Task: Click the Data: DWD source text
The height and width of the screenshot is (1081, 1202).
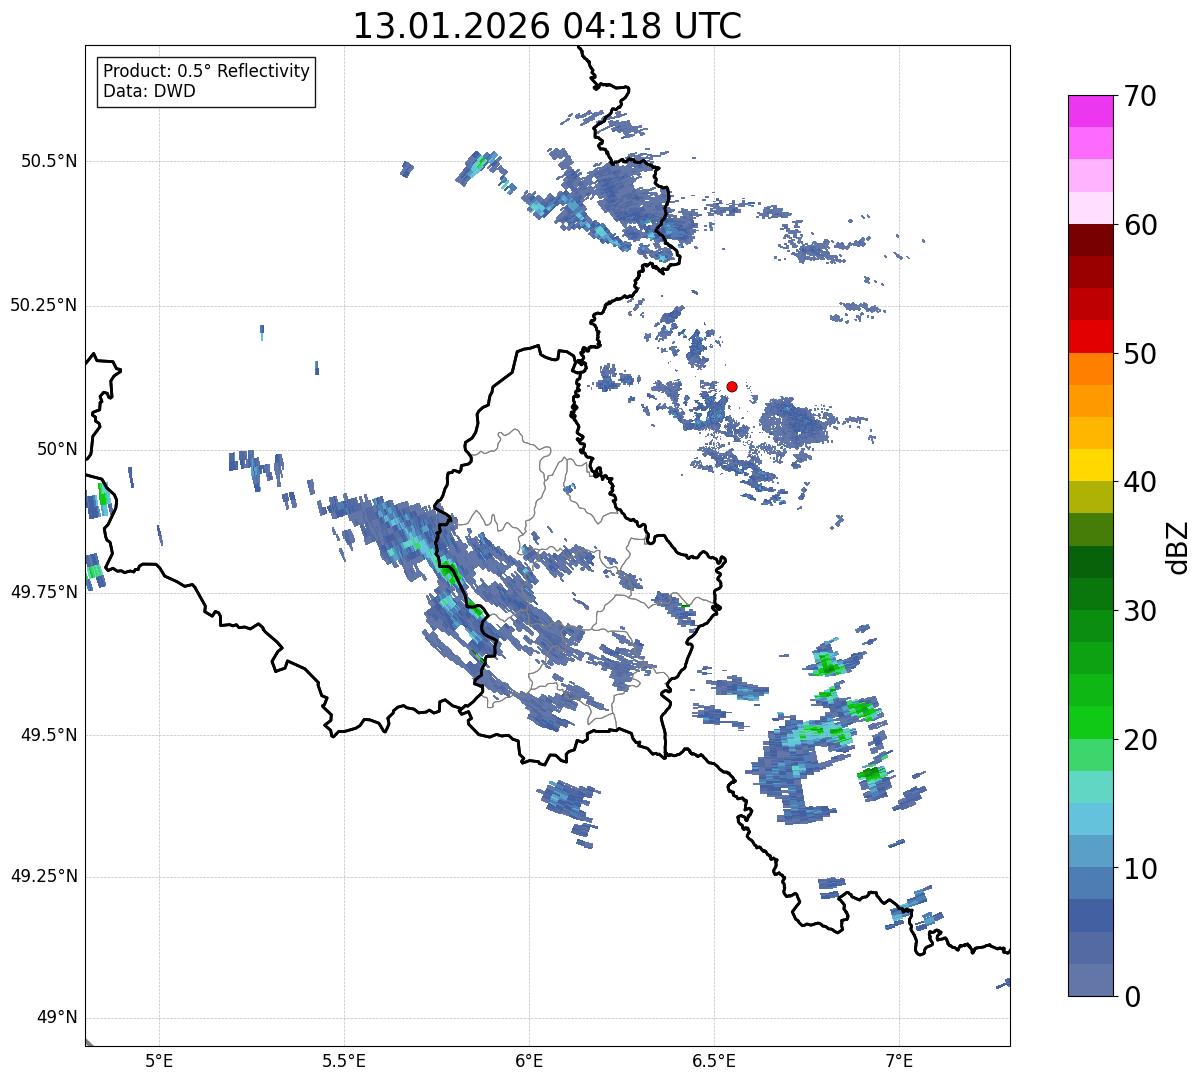Action: [x=149, y=91]
